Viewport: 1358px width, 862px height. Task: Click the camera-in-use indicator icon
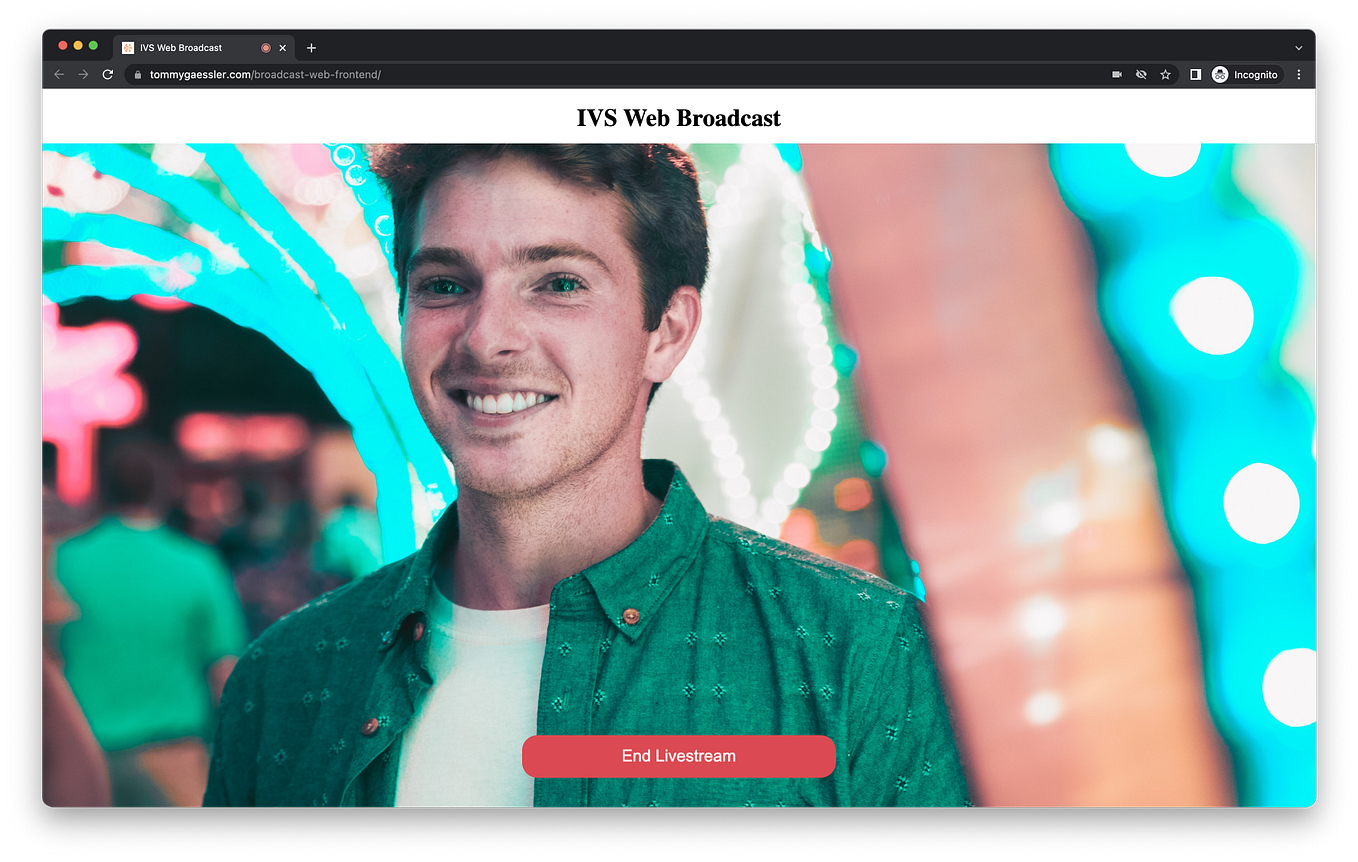[x=1116, y=74]
